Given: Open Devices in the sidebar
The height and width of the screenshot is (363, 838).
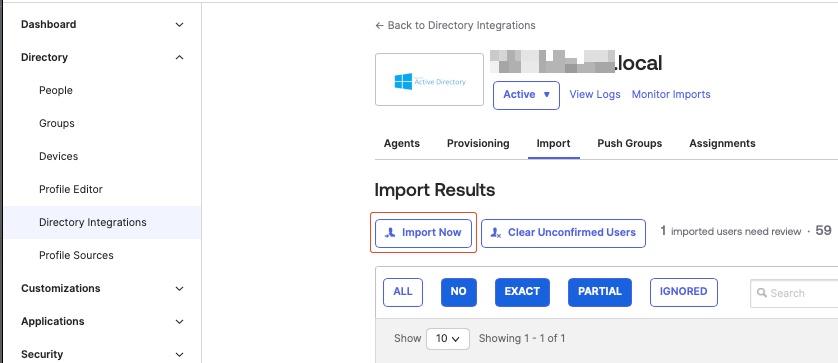Looking at the screenshot, I should [x=58, y=157].
